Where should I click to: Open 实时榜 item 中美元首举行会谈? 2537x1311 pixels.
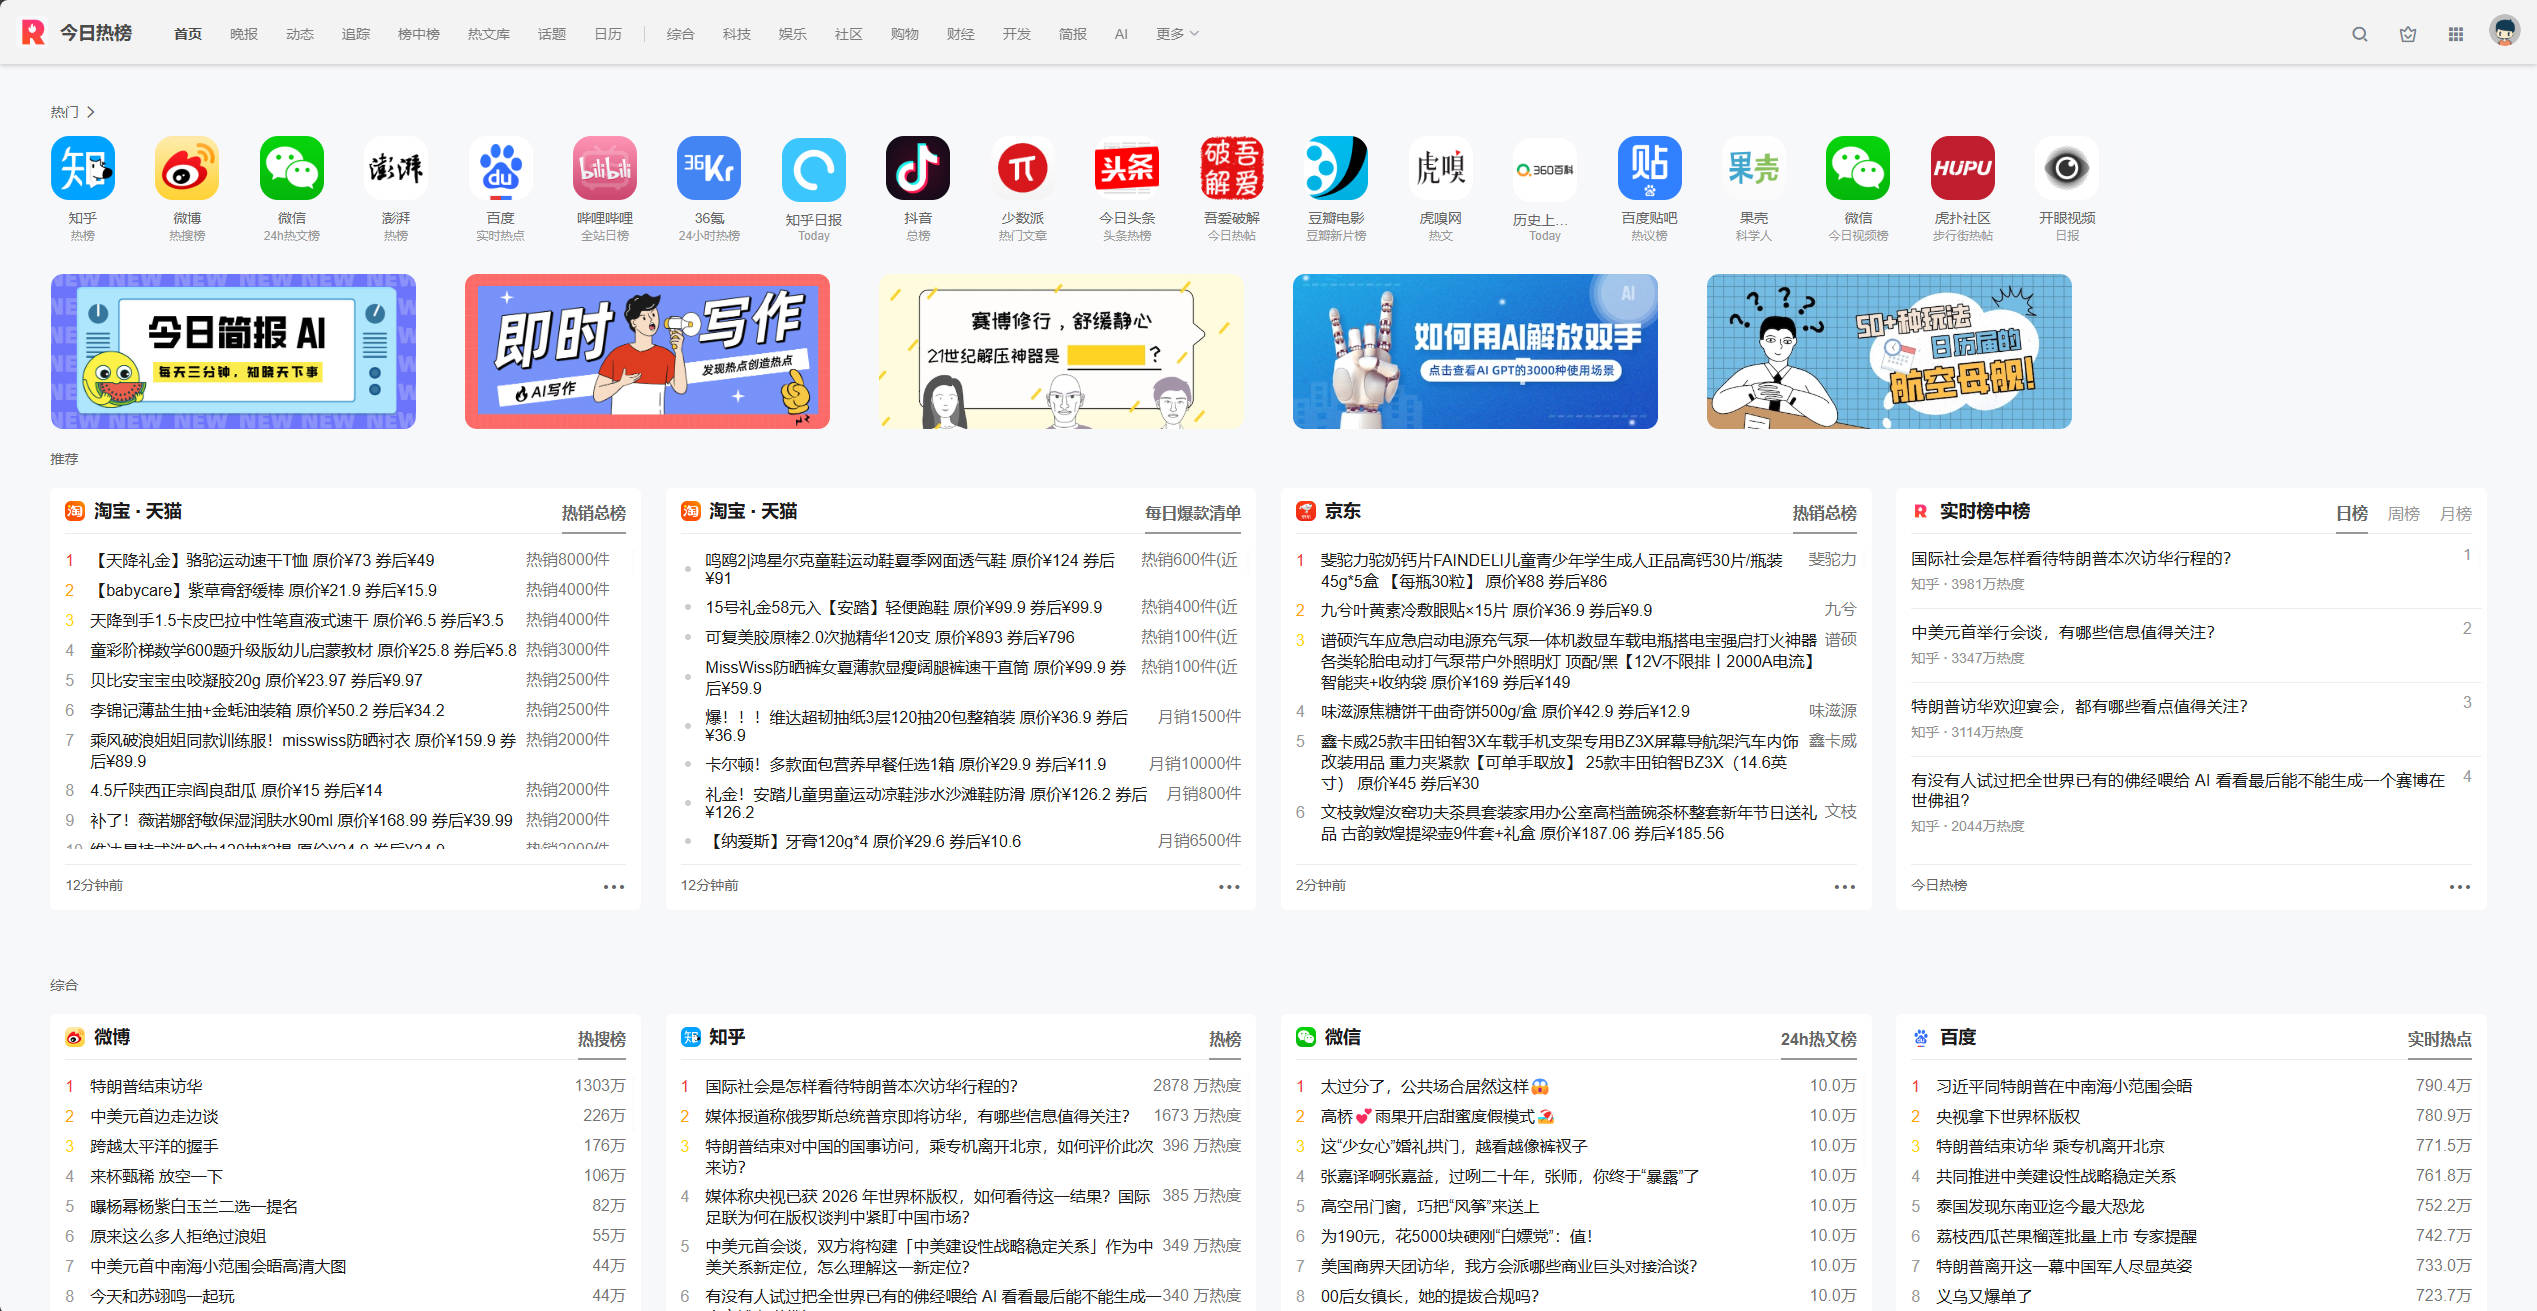point(2063,632)
